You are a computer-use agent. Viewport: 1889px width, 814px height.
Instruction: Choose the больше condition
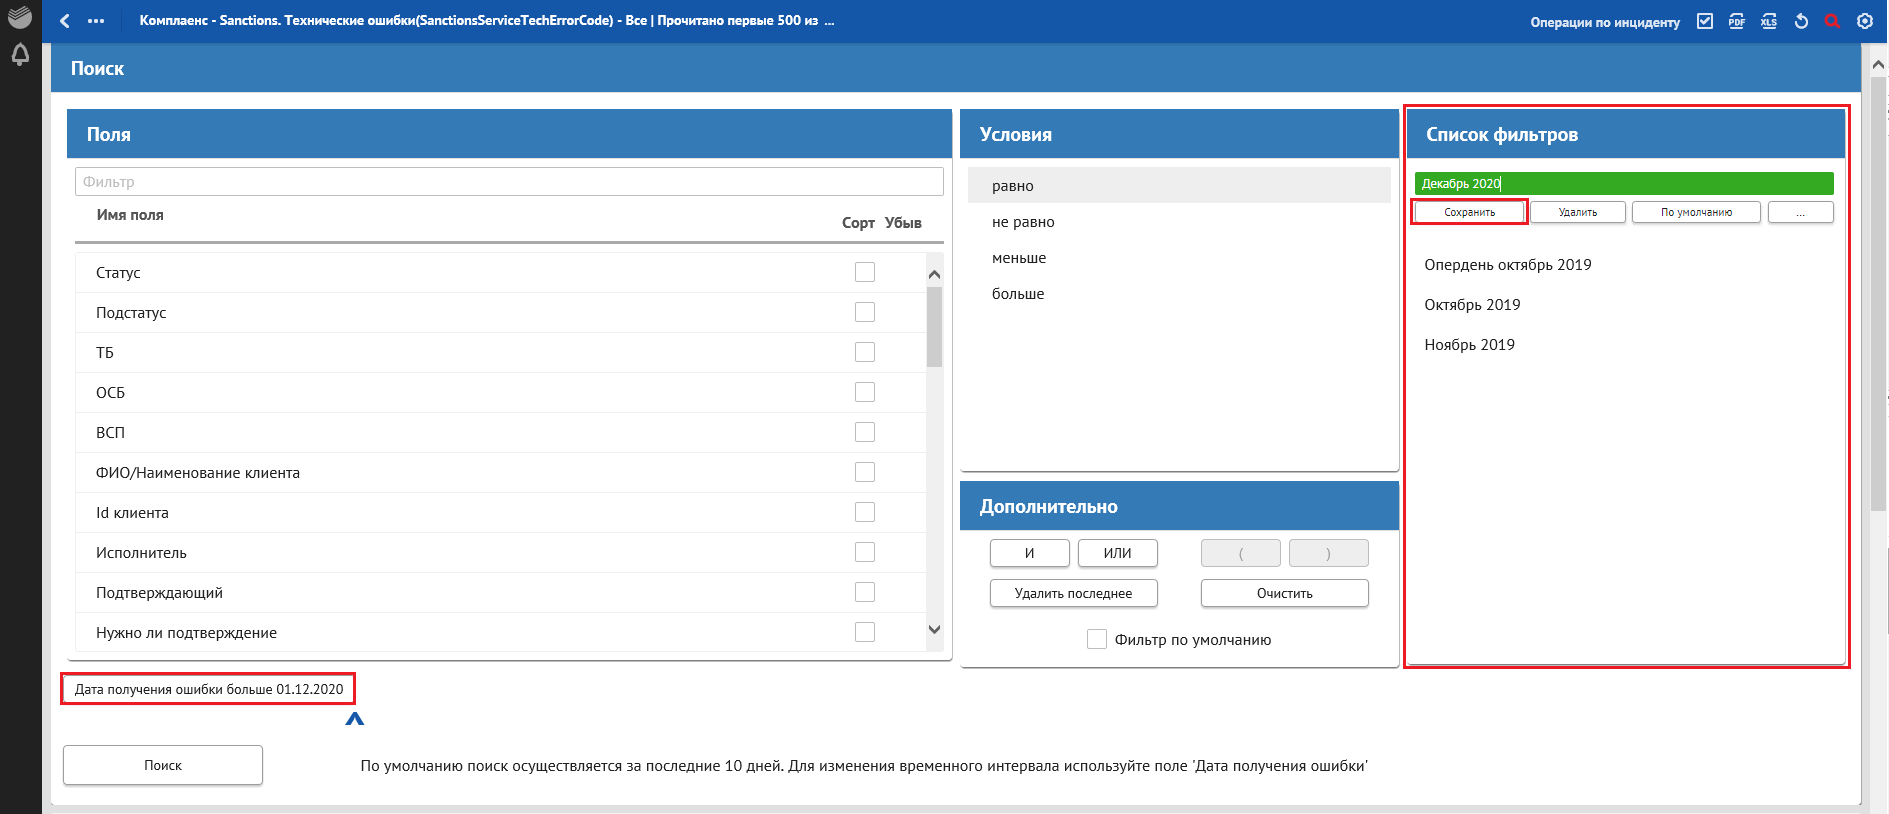(1018, 294)
